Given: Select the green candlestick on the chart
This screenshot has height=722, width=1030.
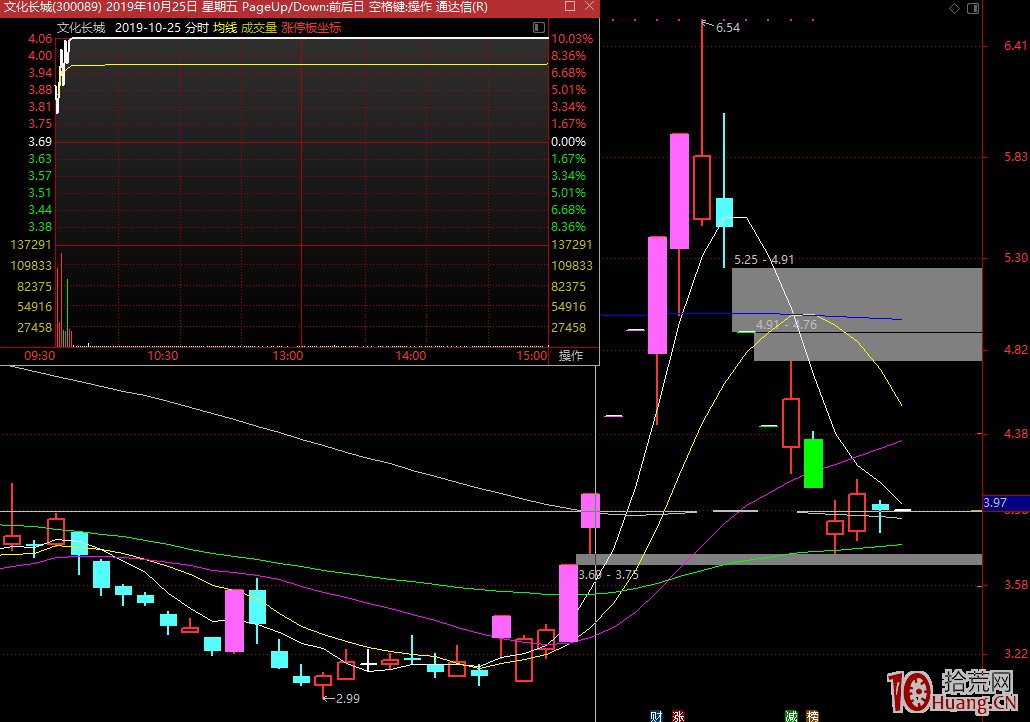Looking at the screenshot, I should pos(813,462).
